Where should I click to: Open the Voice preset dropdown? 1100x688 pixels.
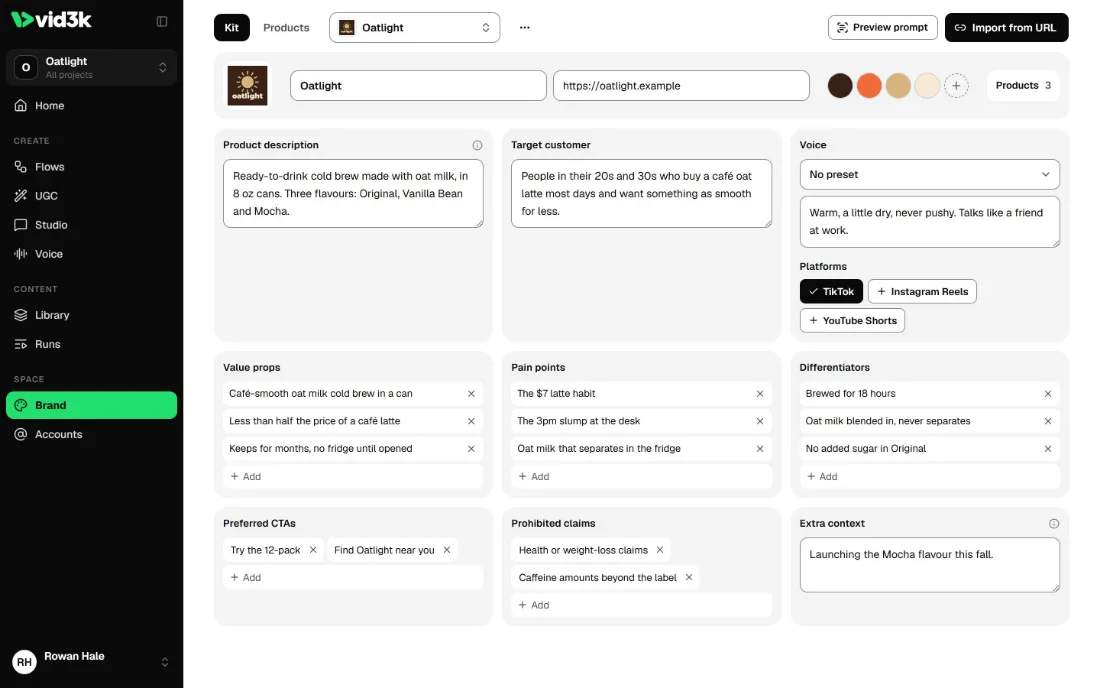click(930, 175)
